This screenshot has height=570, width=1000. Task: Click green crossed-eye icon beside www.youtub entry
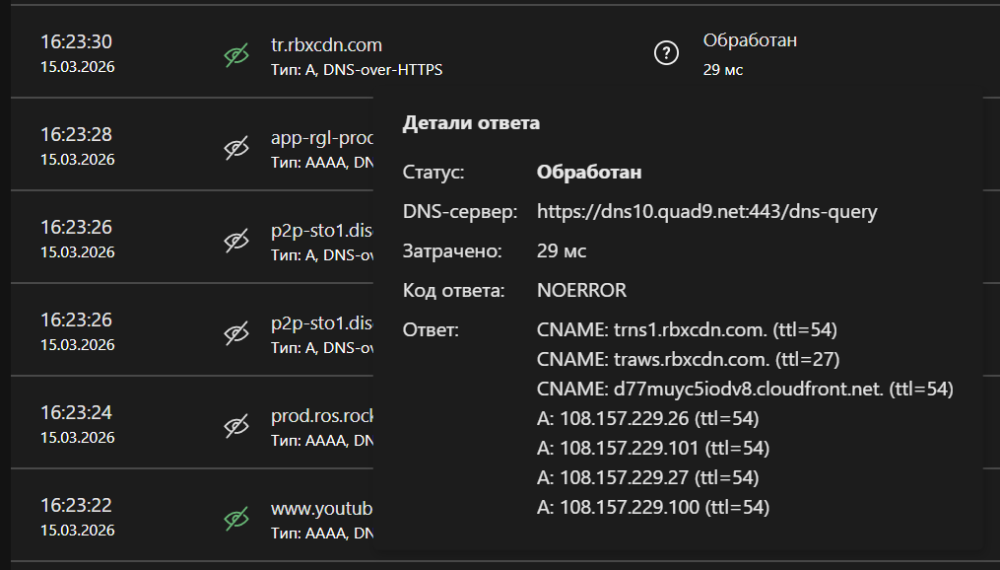(236, 518)
